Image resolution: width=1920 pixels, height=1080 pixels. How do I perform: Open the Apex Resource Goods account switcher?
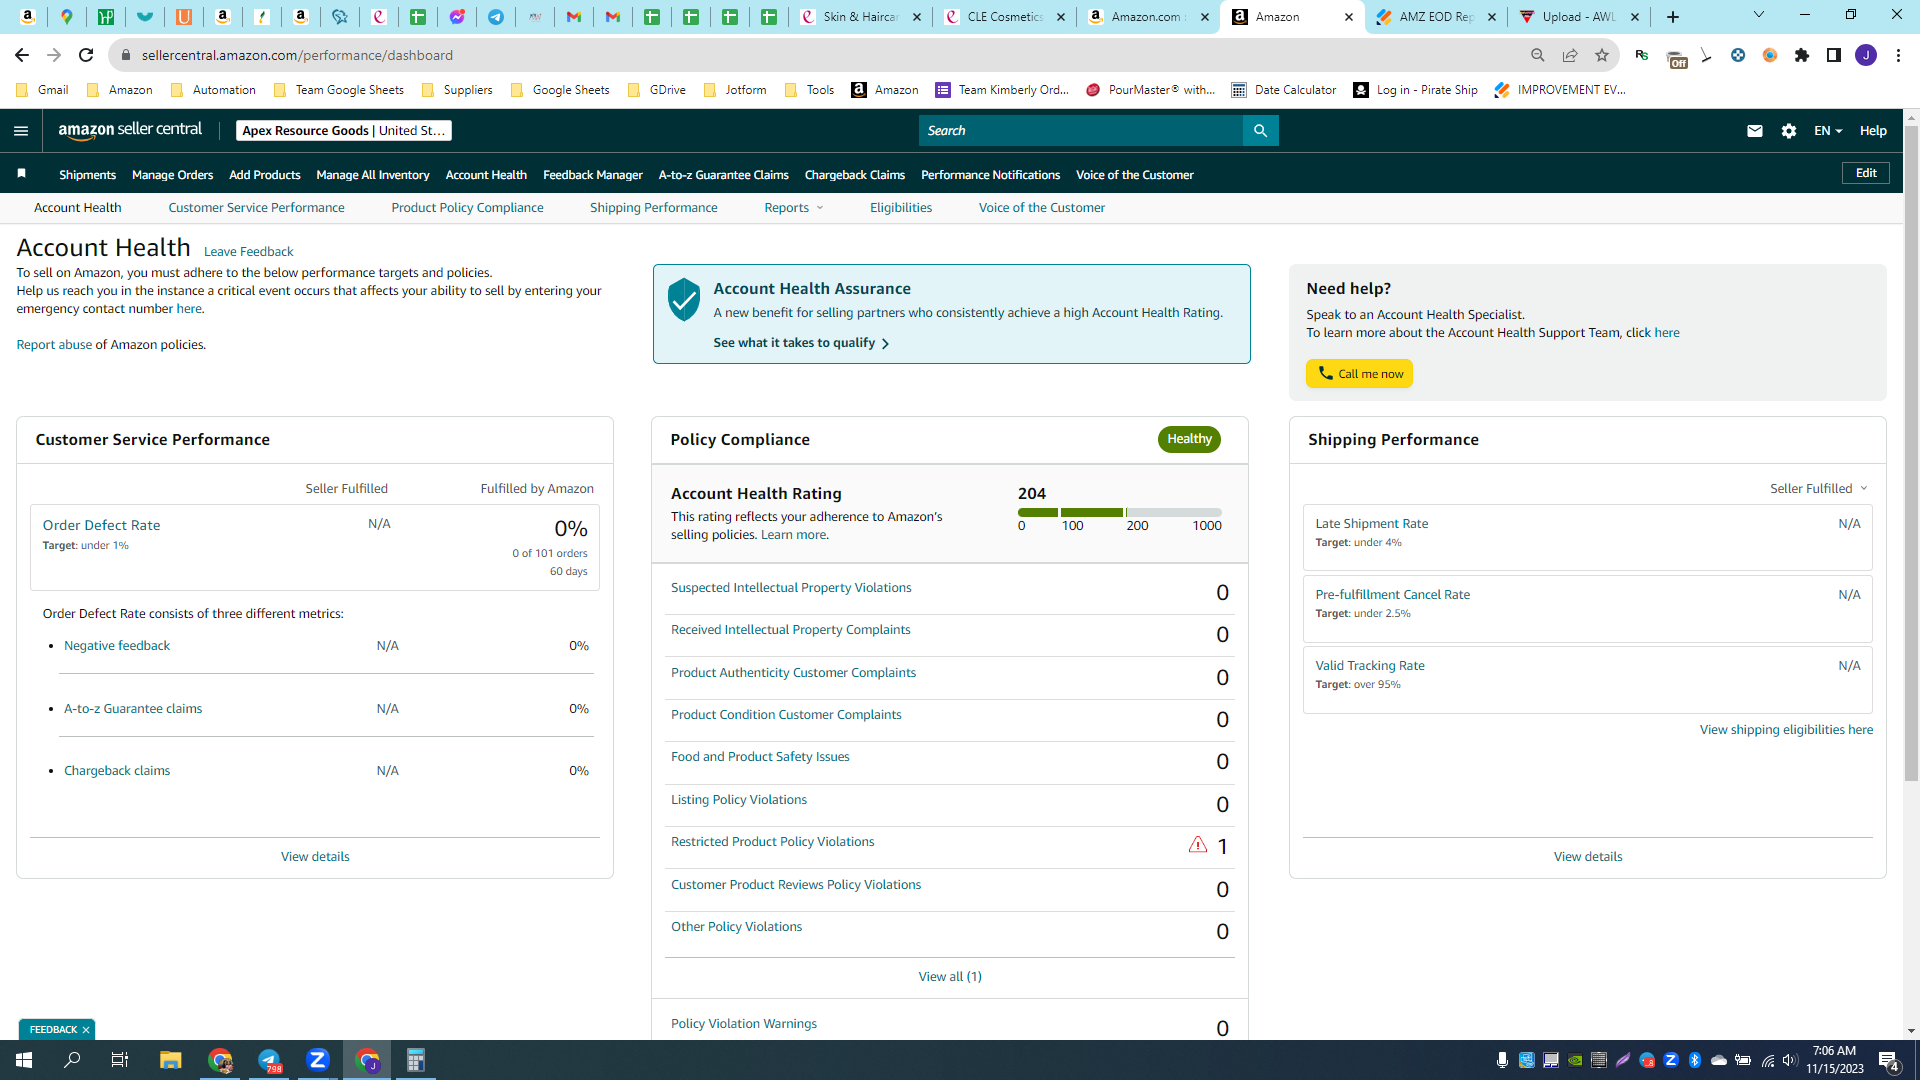pyautogui.click(x=344, y=131)
